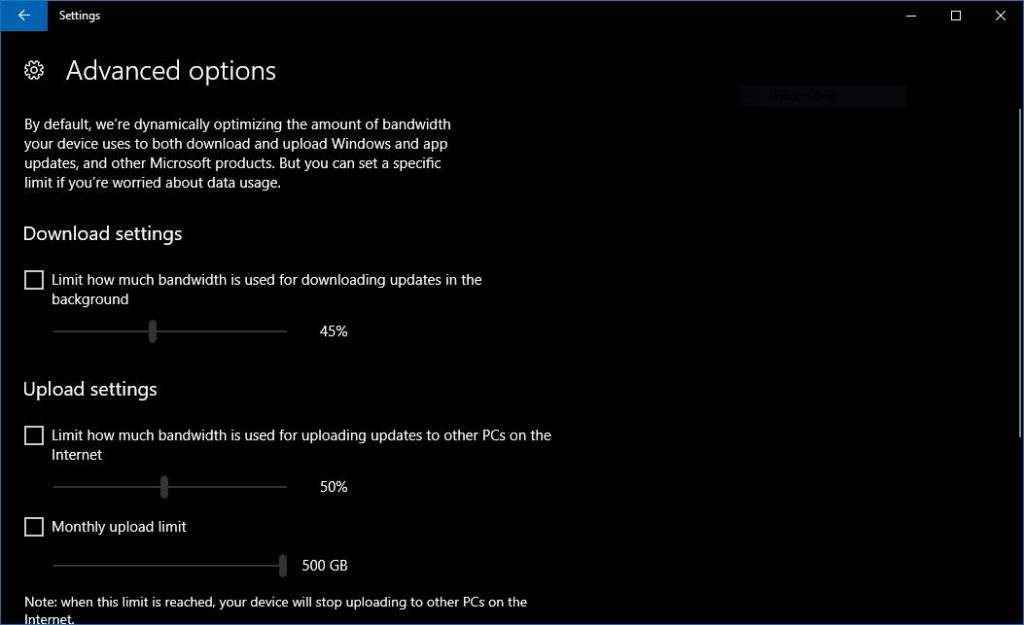Viewport: 1024px width, 625px height.
Task: Click the 500 GB value label
Action: [x=325, y=566]
